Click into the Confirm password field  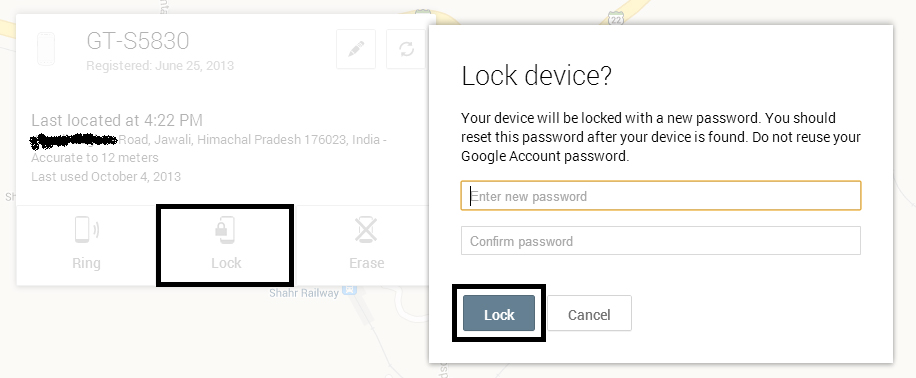[661, 241]
